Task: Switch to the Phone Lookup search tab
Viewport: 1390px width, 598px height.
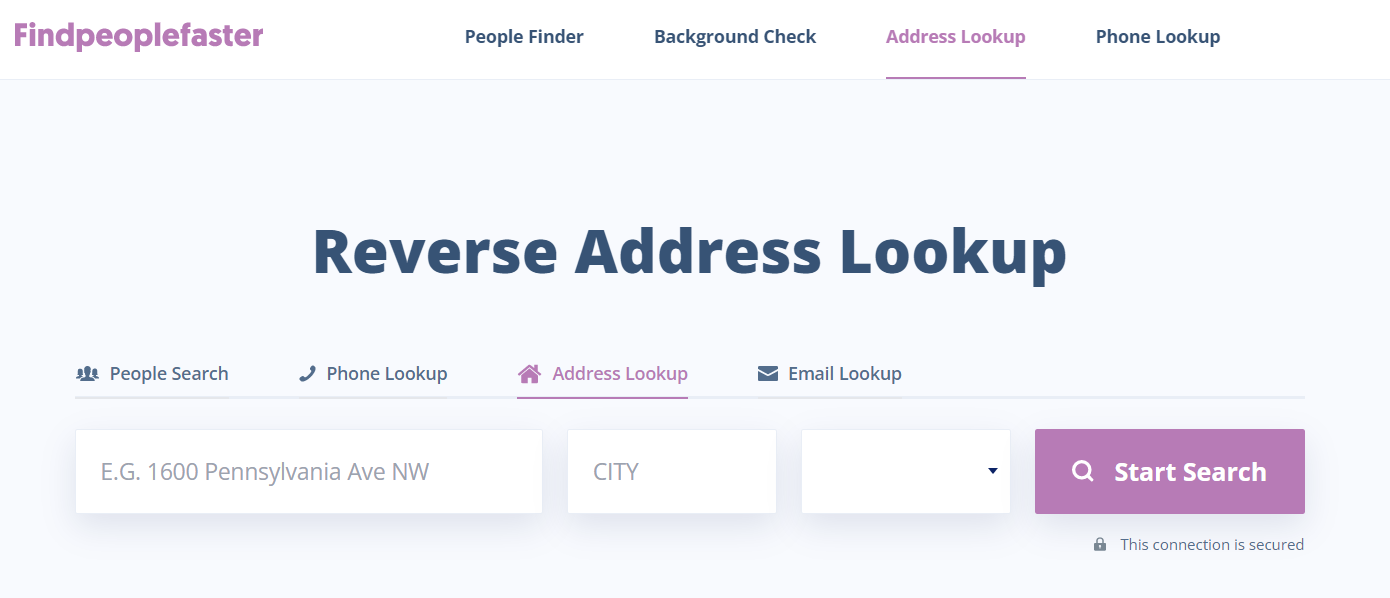Action: 373,374
